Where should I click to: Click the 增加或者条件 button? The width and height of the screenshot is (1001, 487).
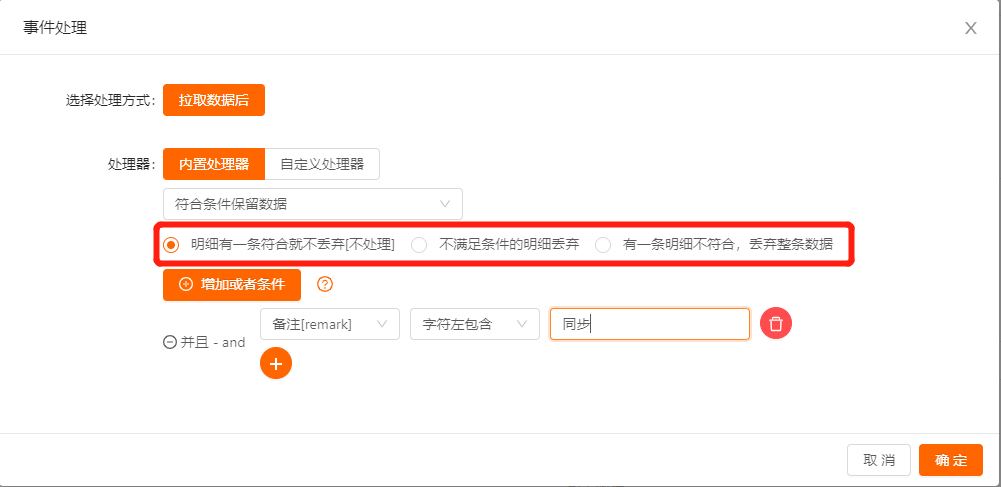(x=232, y=284)
